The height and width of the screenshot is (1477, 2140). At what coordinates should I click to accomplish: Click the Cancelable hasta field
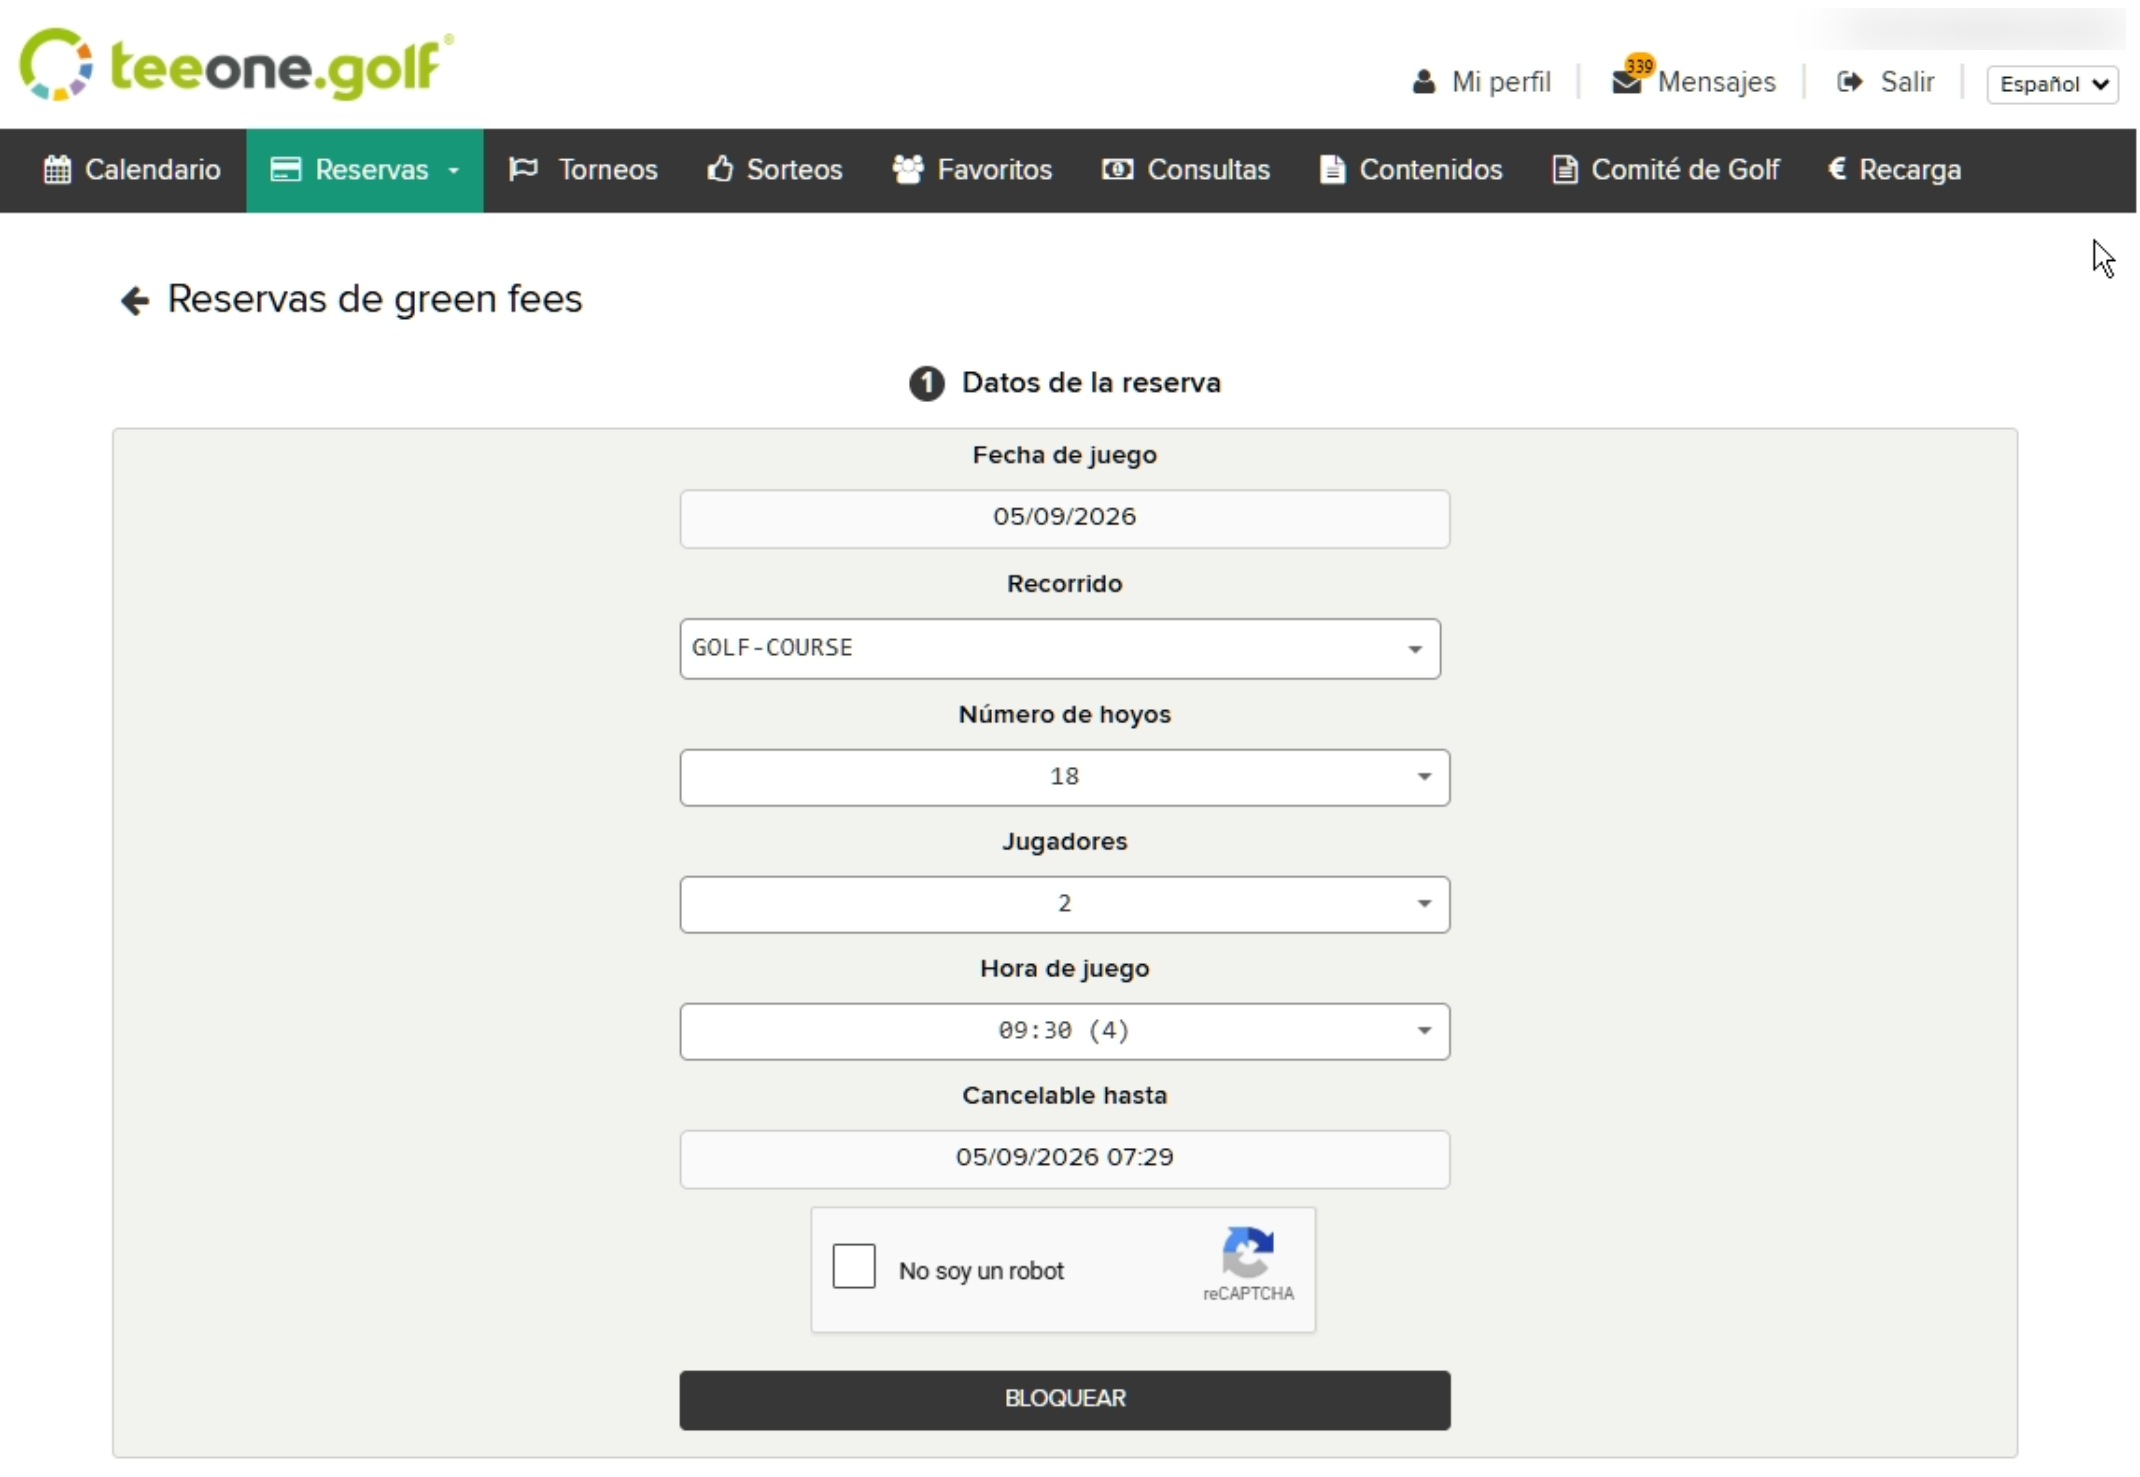tap(1065, 1159)
